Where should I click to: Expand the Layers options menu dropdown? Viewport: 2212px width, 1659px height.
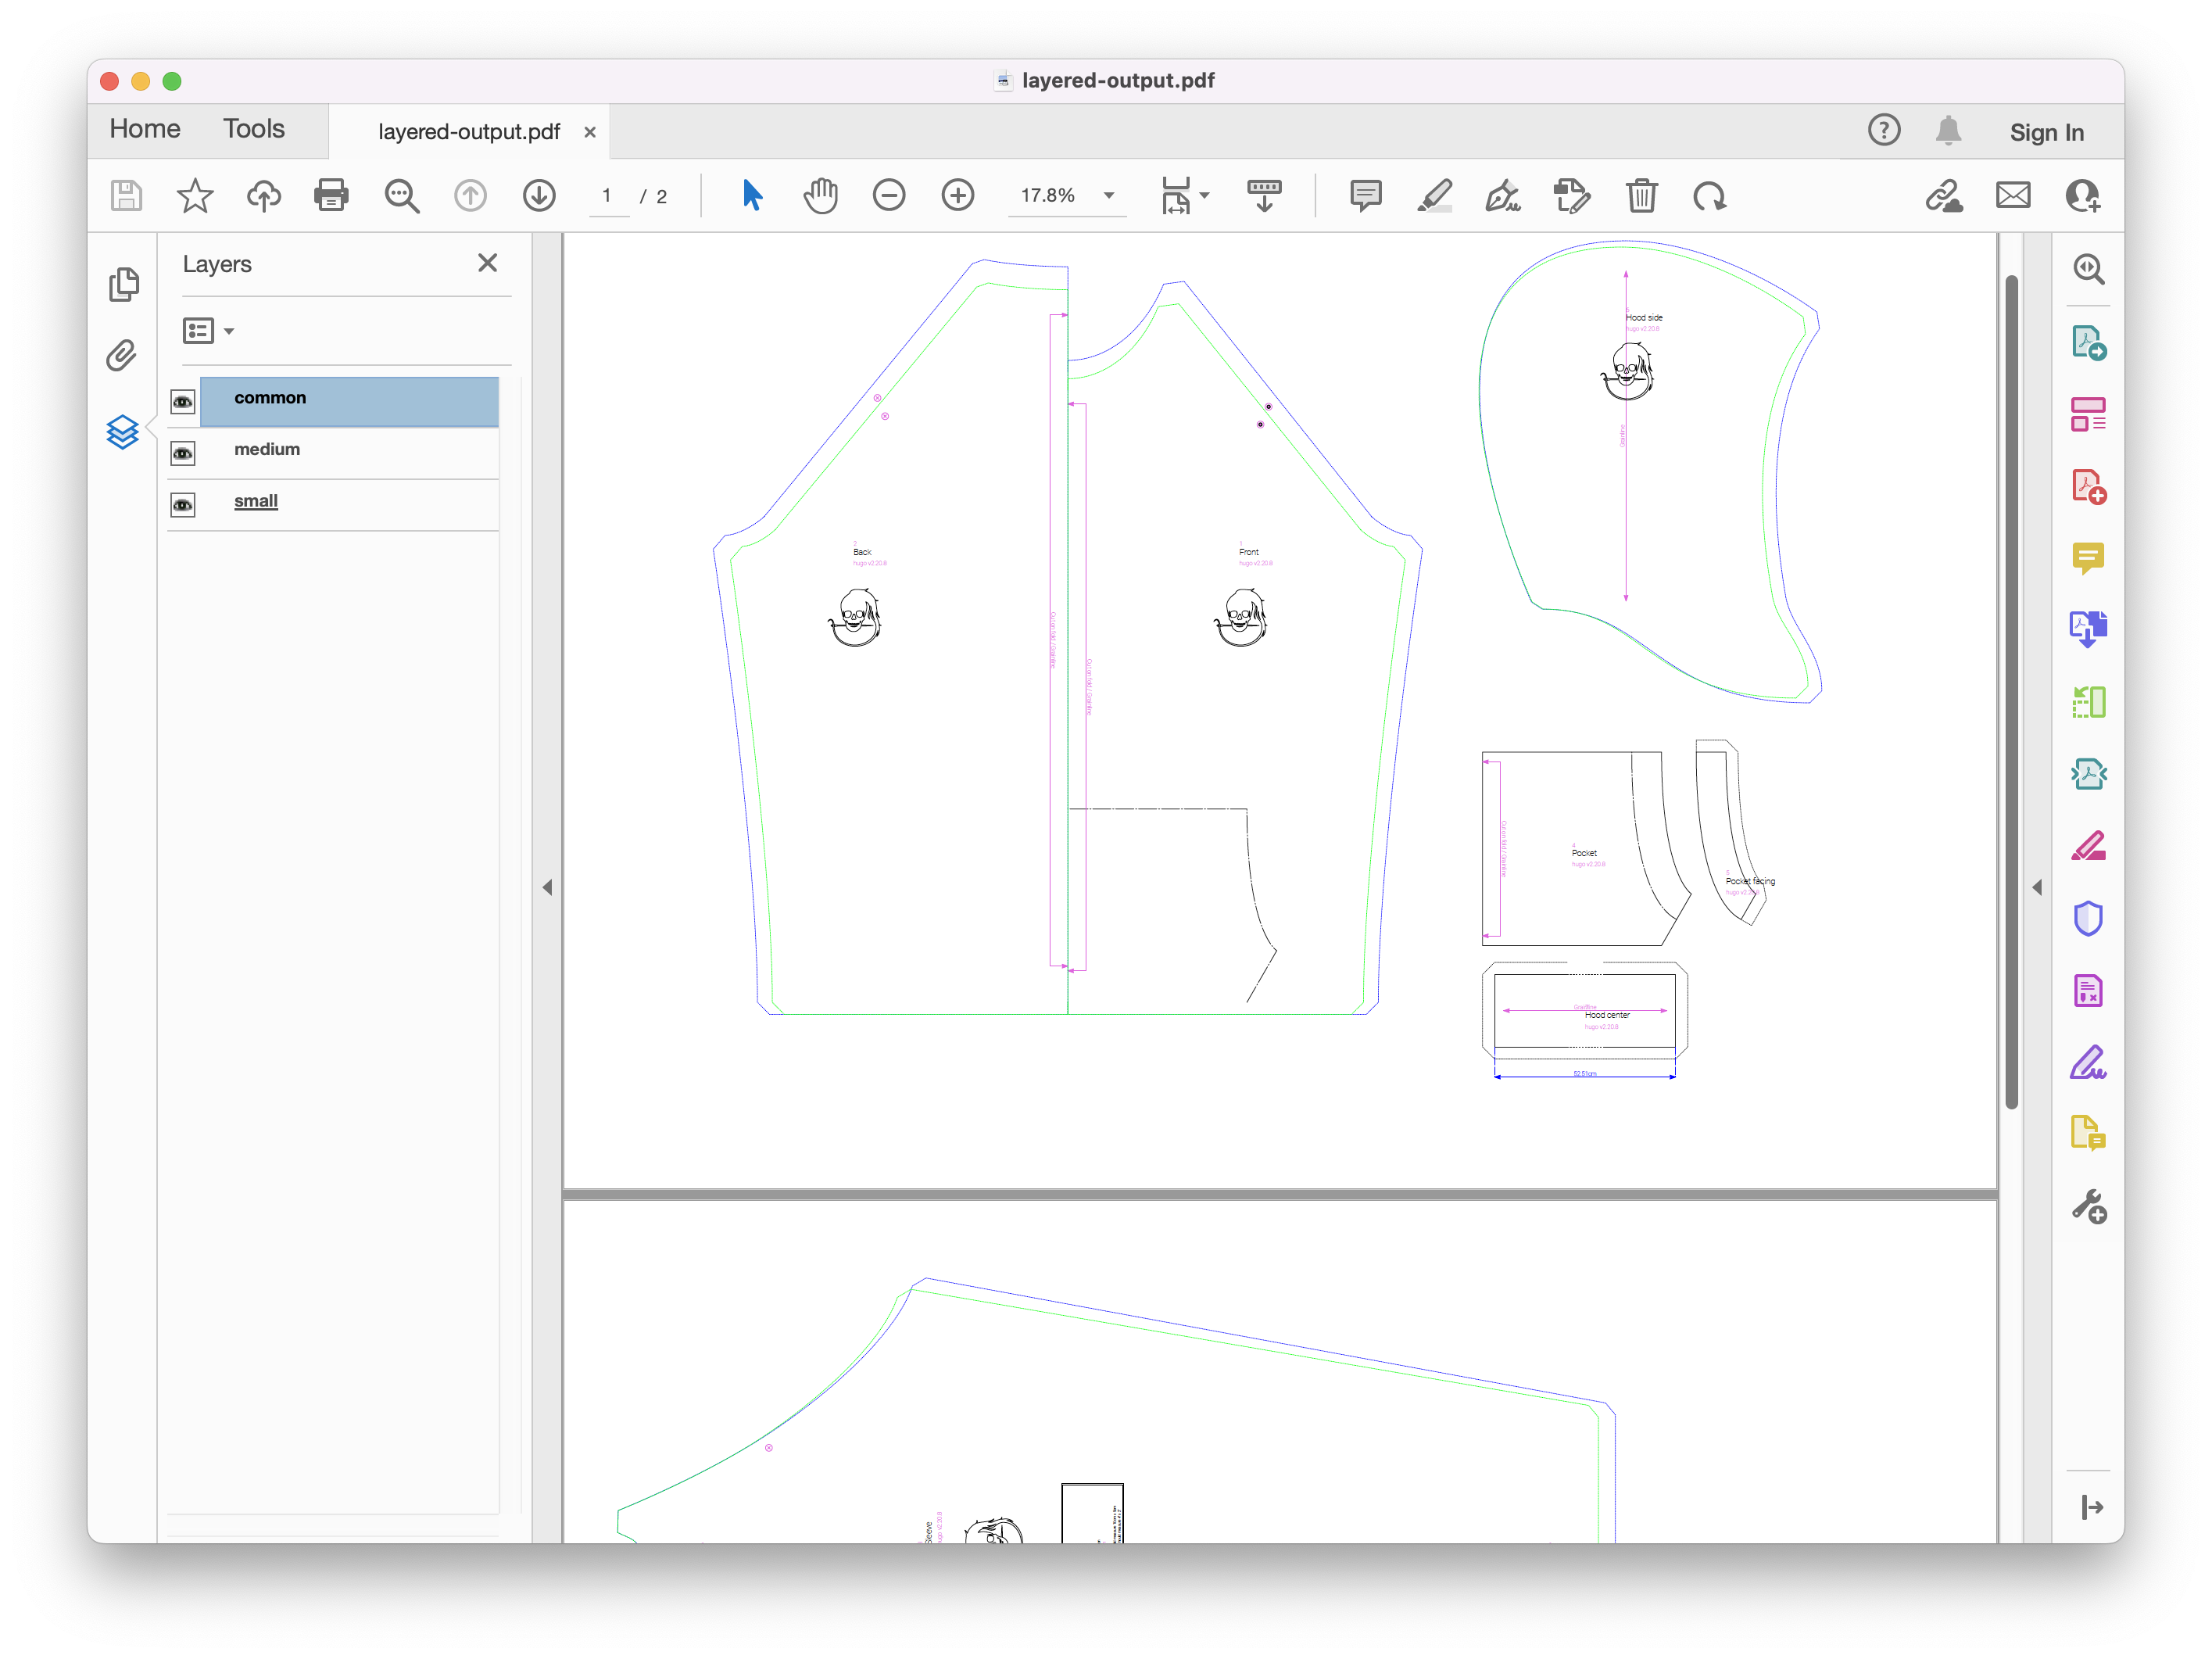tap(229, 331)
